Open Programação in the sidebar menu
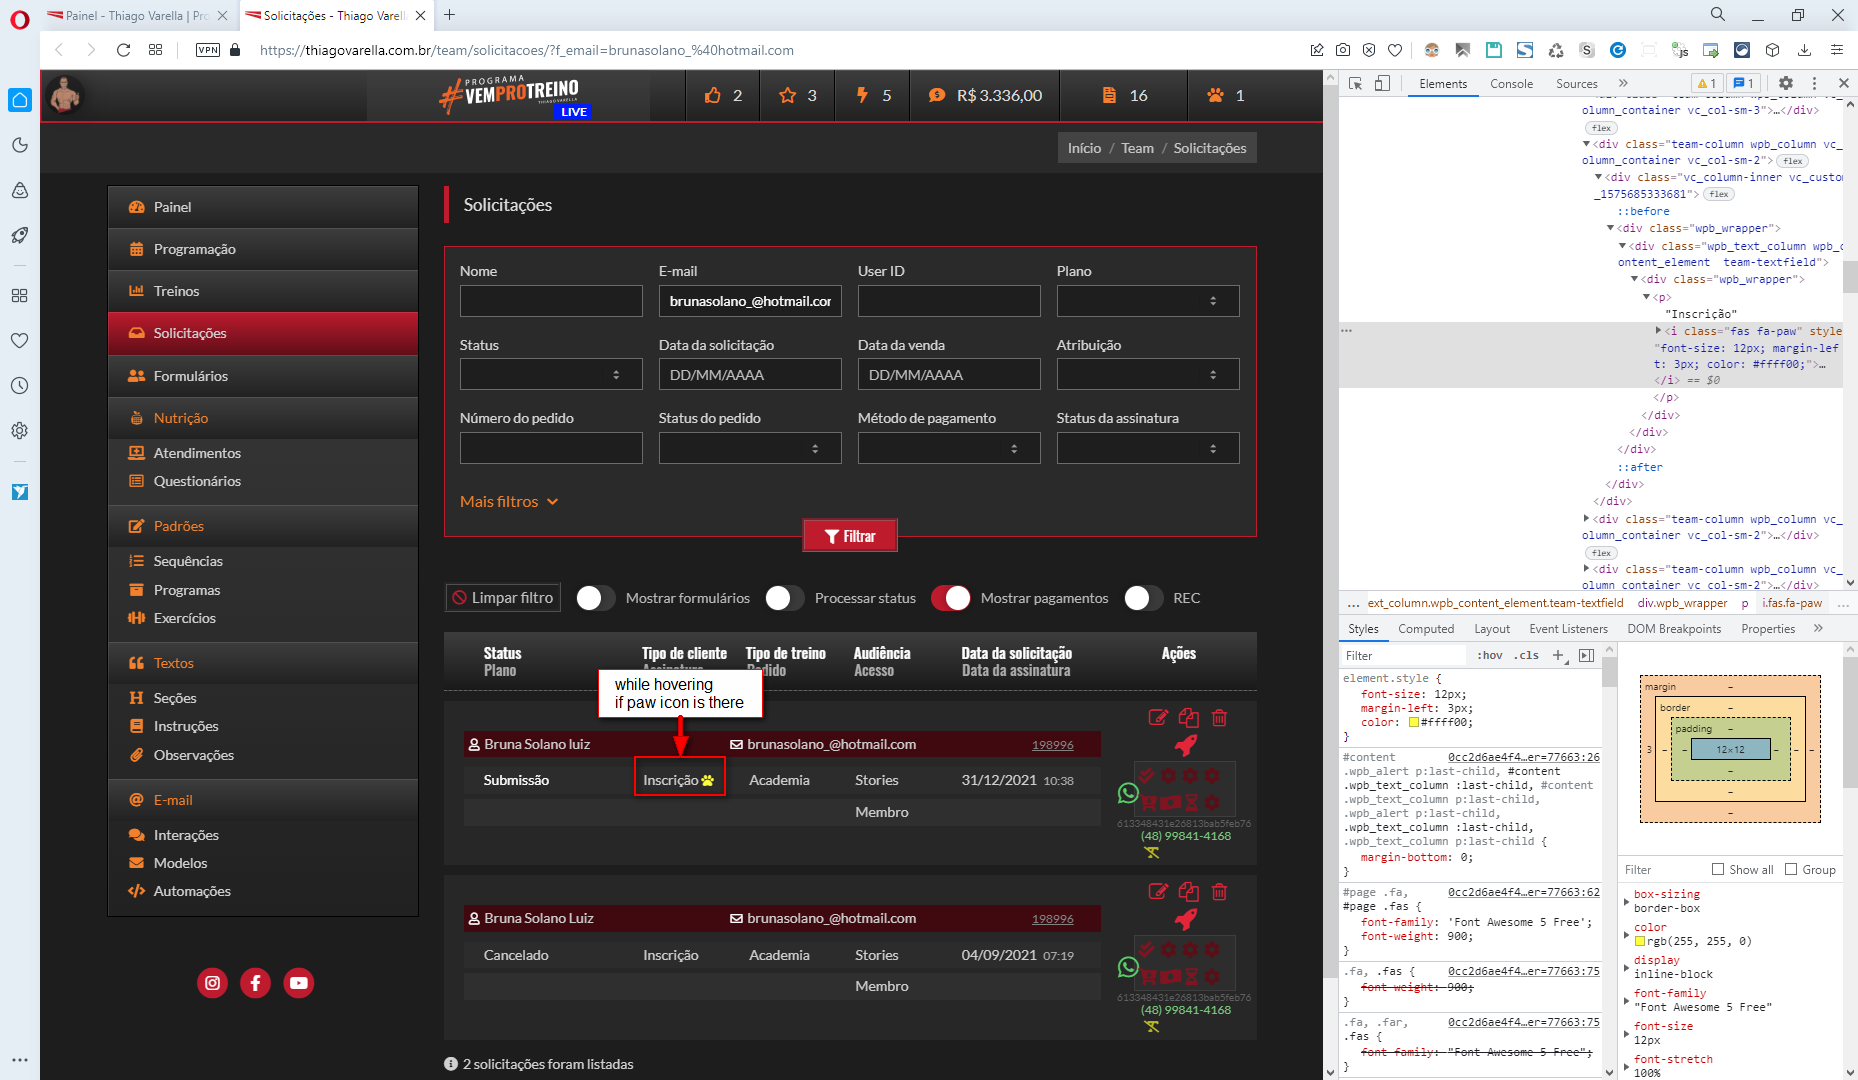Image resolution: width=1858 pixels, height=1080 pixels. (x=263, y=249)
